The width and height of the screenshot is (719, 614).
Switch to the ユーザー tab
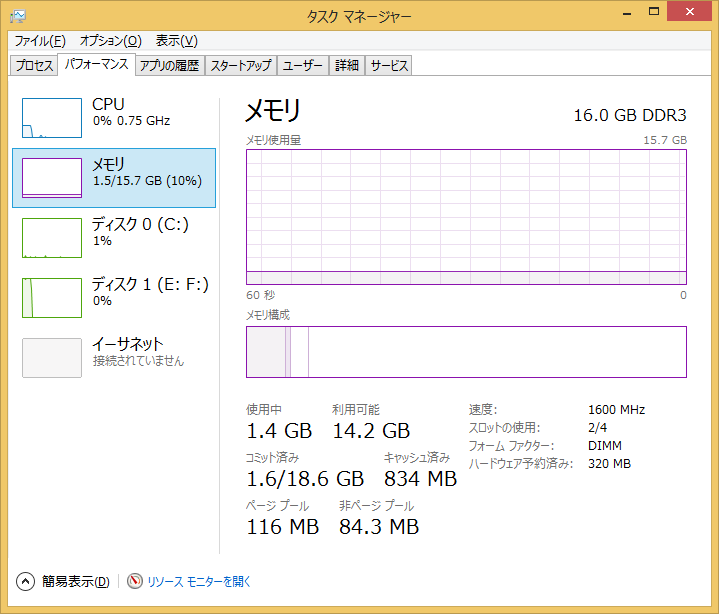coord(302,66)
